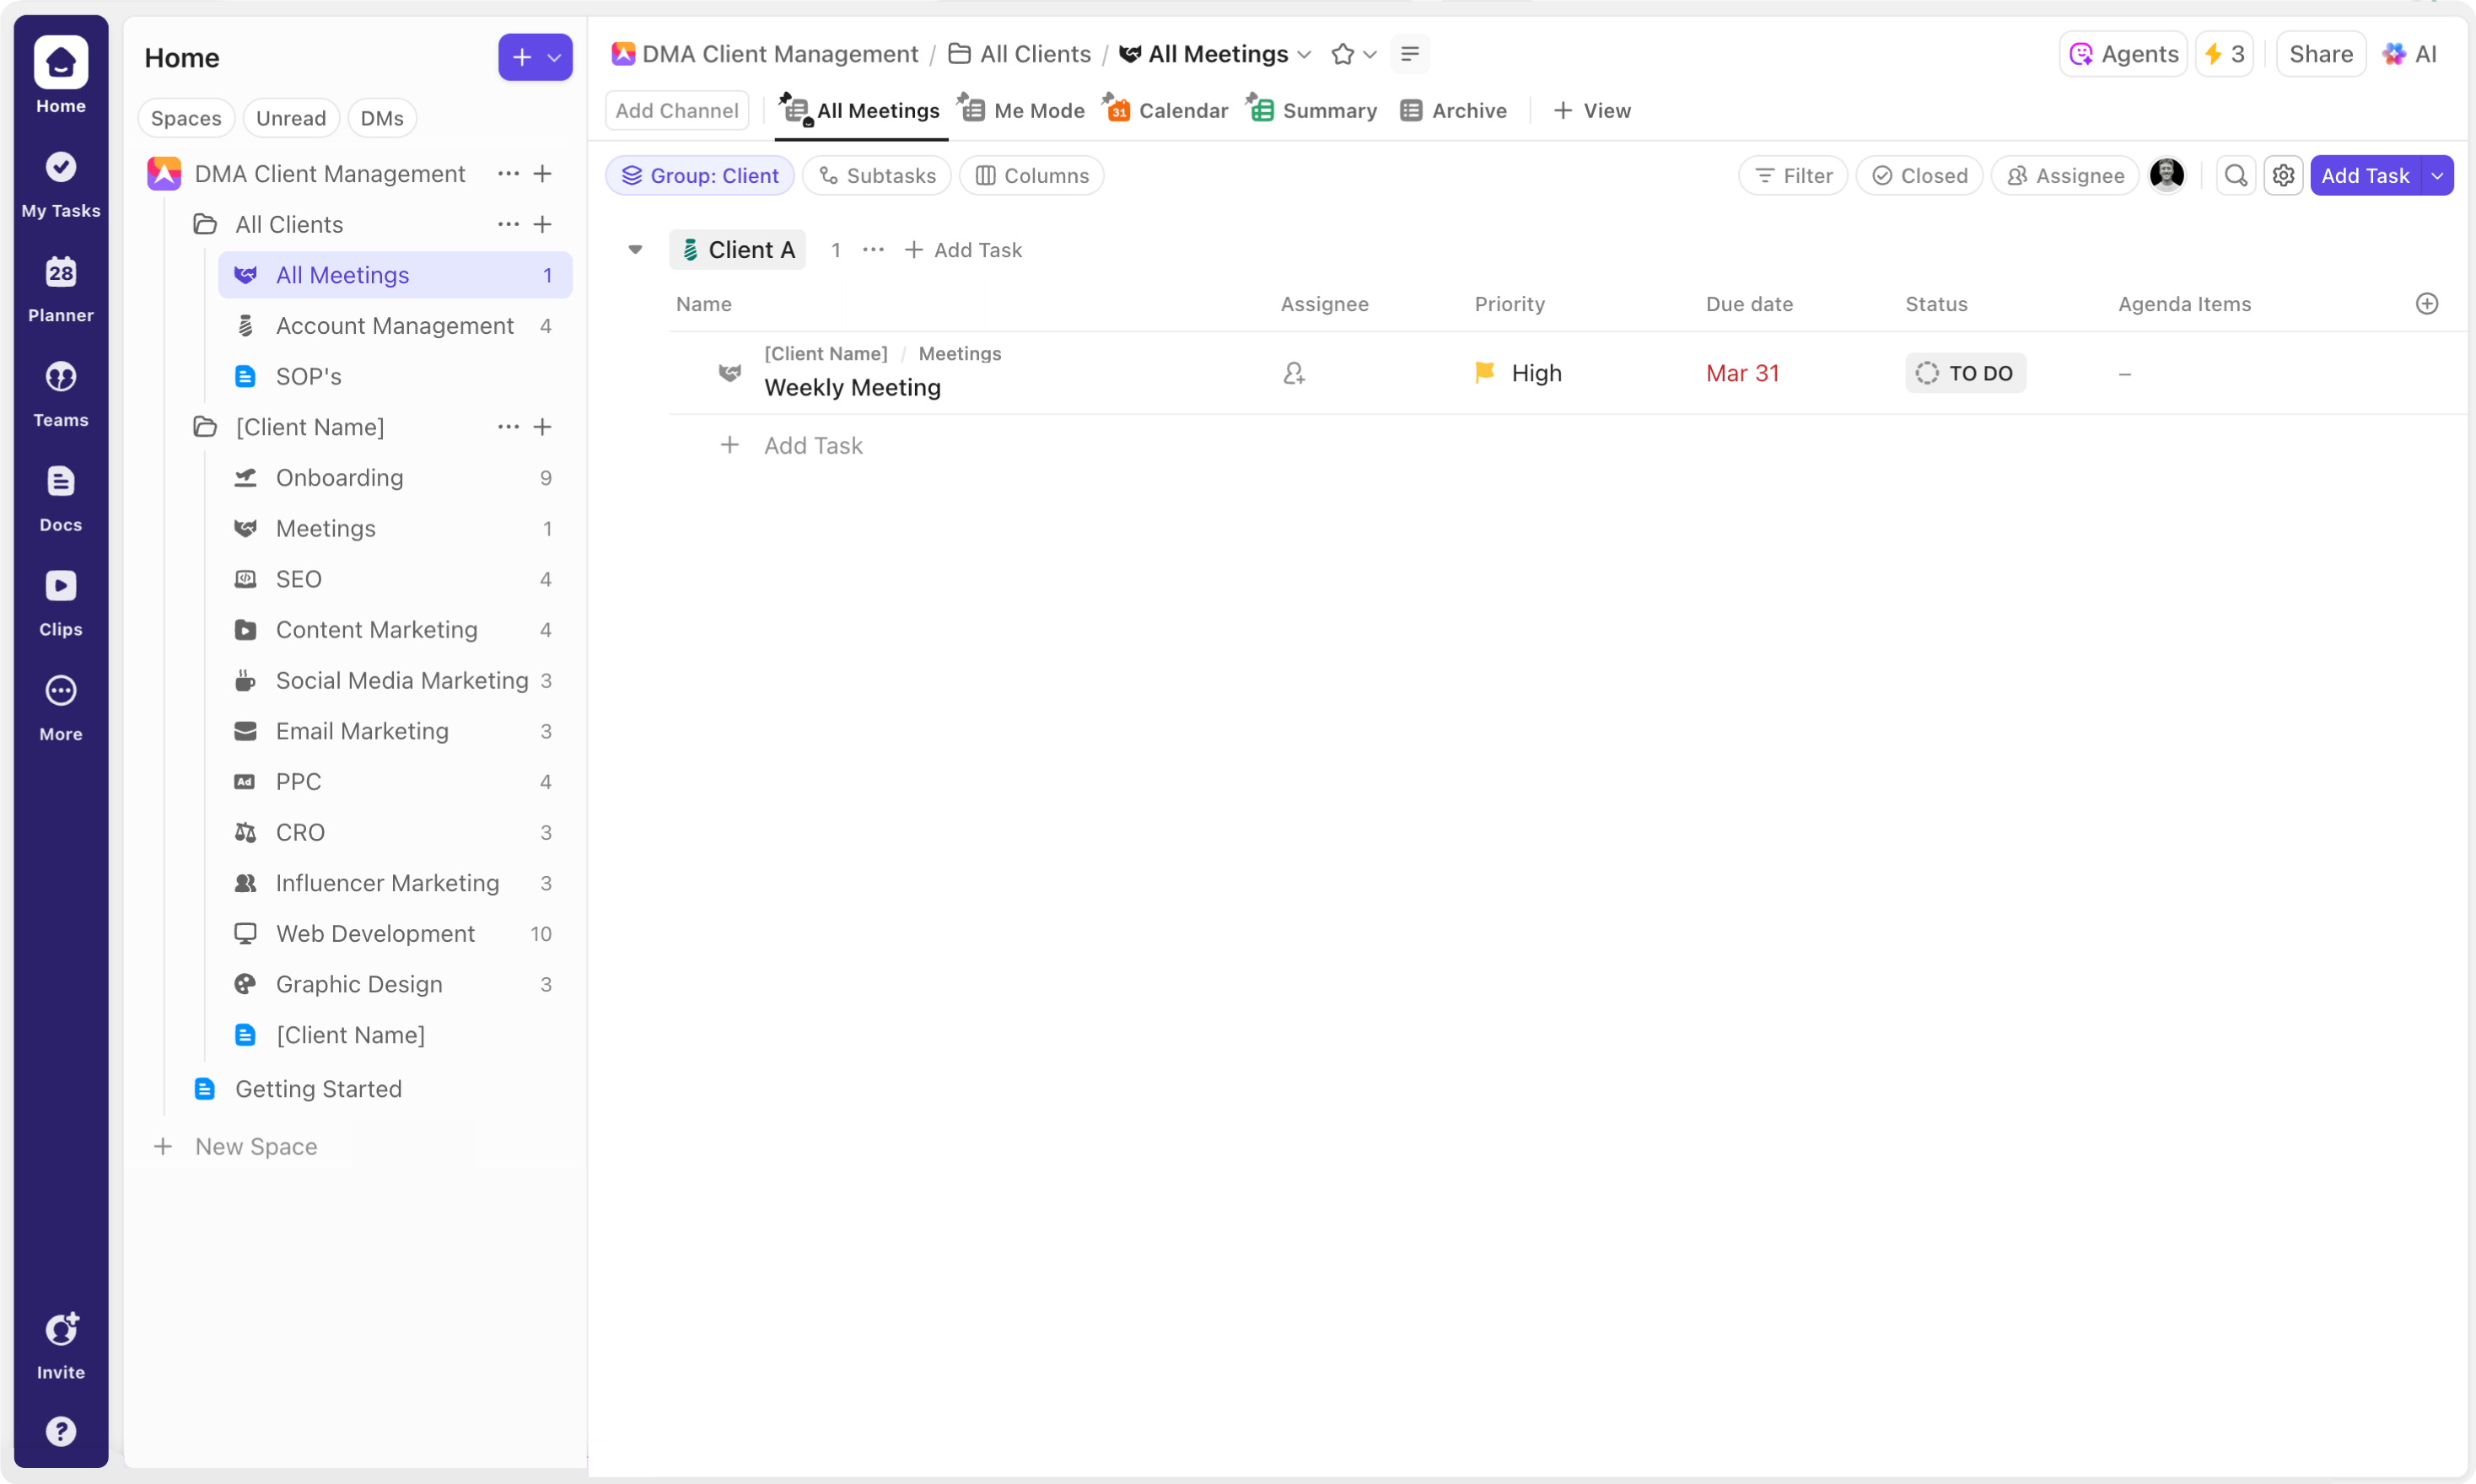Toggle the Me mode avatar filter

[x=2166, y=176]
